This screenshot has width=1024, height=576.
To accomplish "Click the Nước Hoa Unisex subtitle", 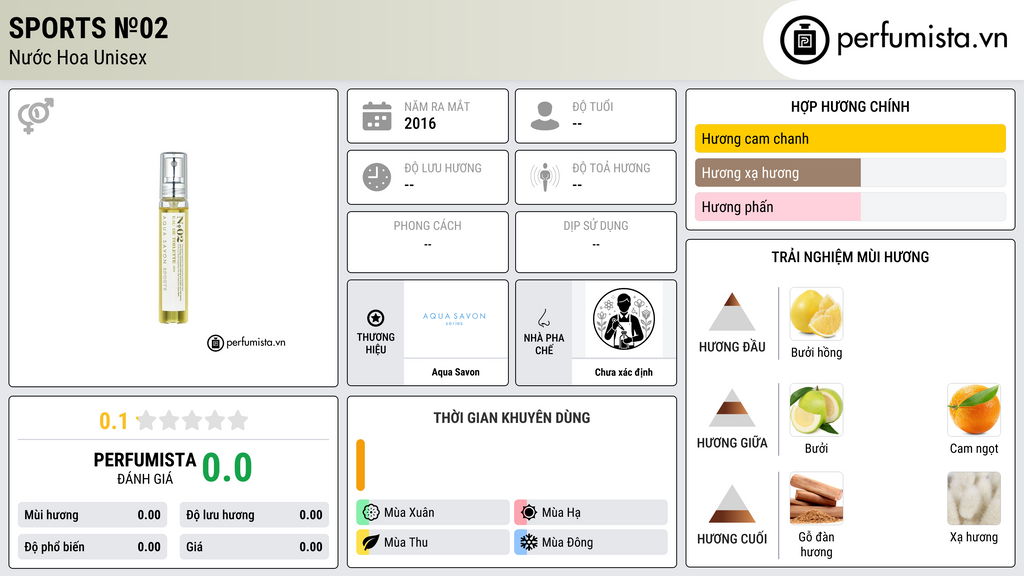I will (x=78, y=57).
